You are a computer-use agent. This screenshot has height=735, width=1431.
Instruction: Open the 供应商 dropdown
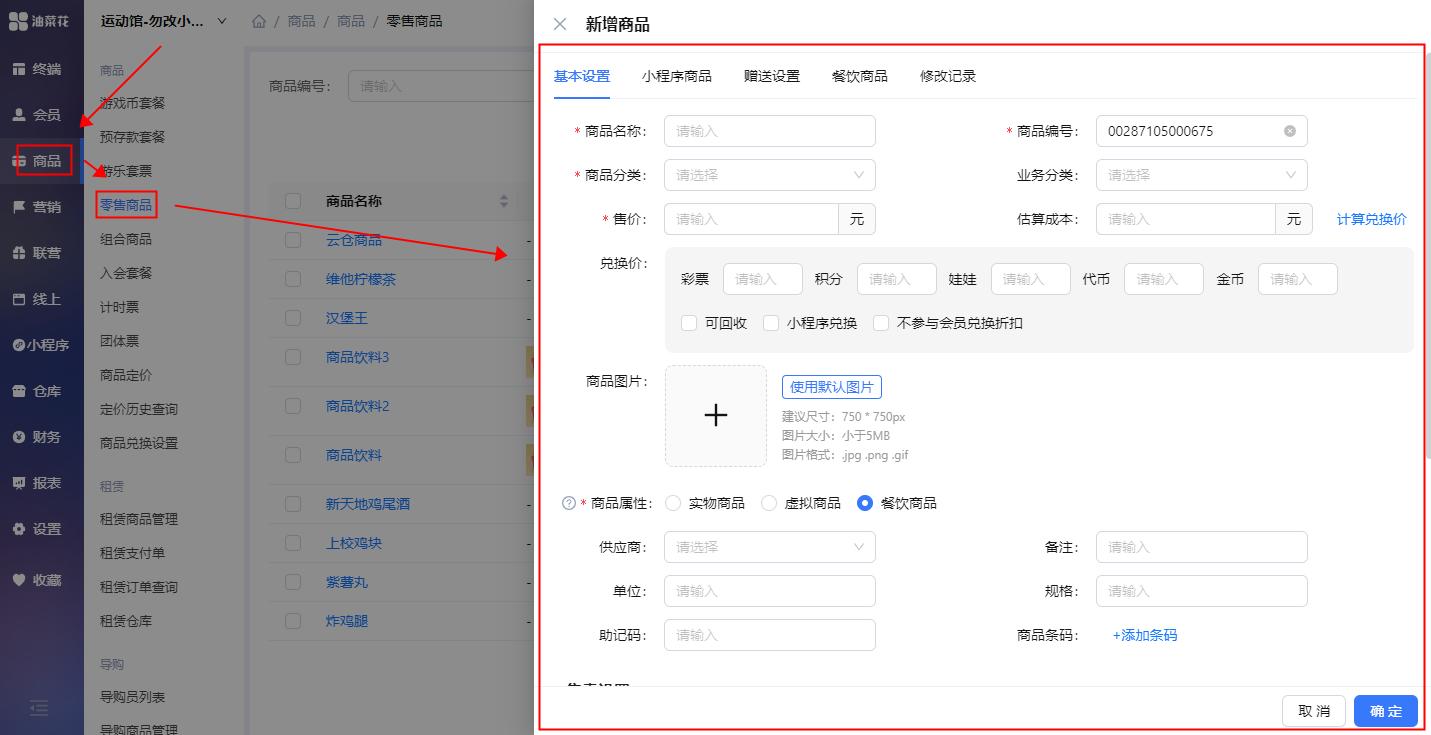pos(770,547)
